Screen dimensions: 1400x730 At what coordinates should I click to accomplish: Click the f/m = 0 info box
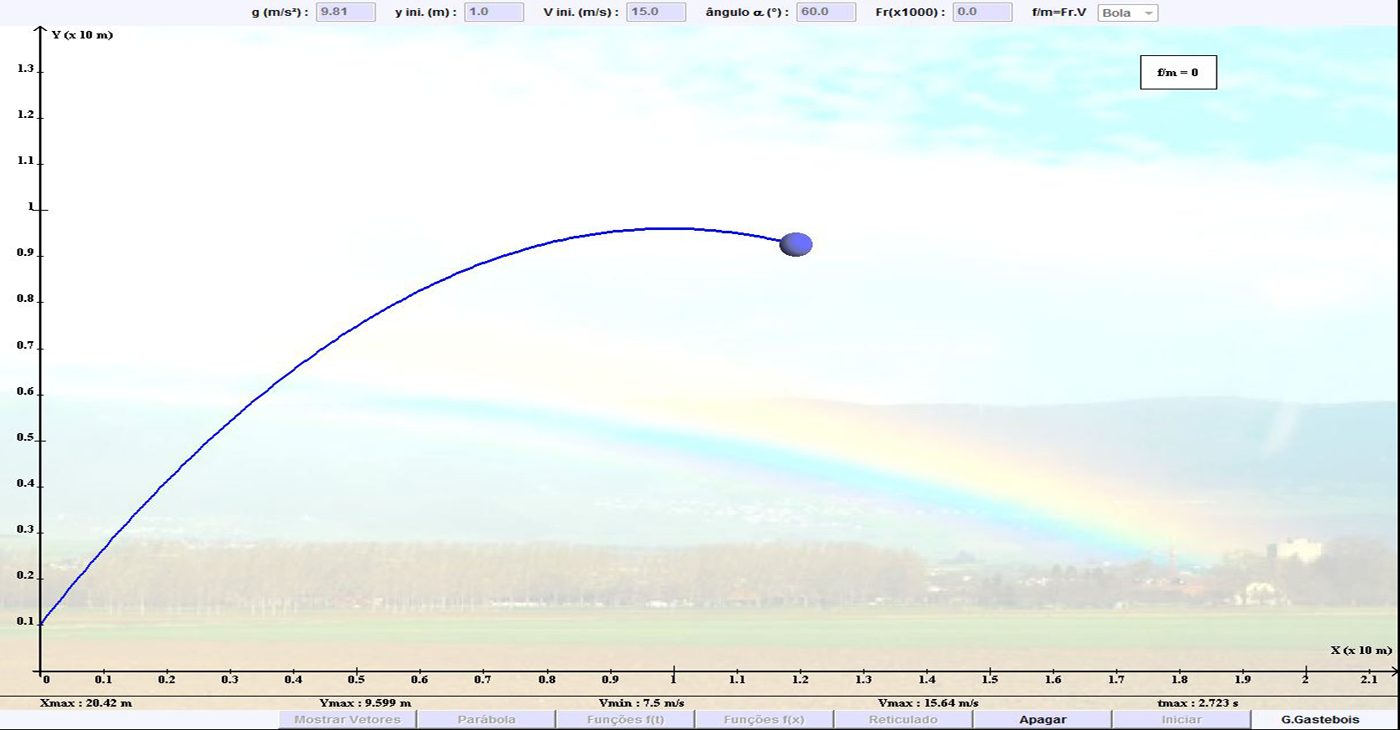point(1178,72)
